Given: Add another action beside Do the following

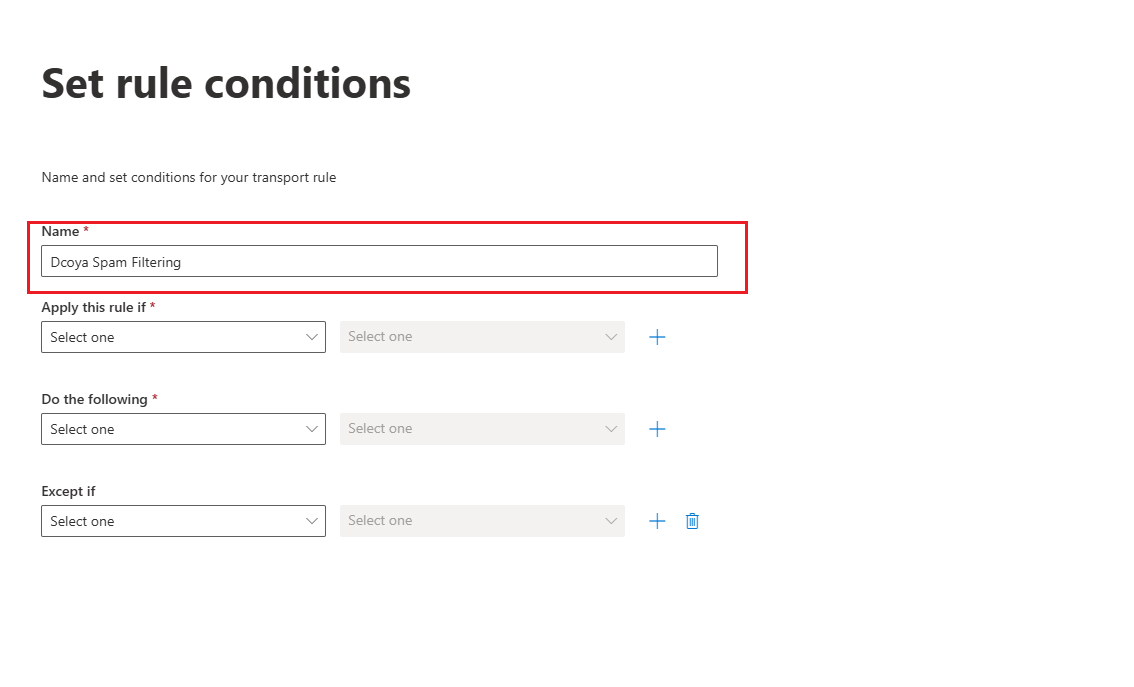Looking at the screenshot, I should [x=657, y=429].
